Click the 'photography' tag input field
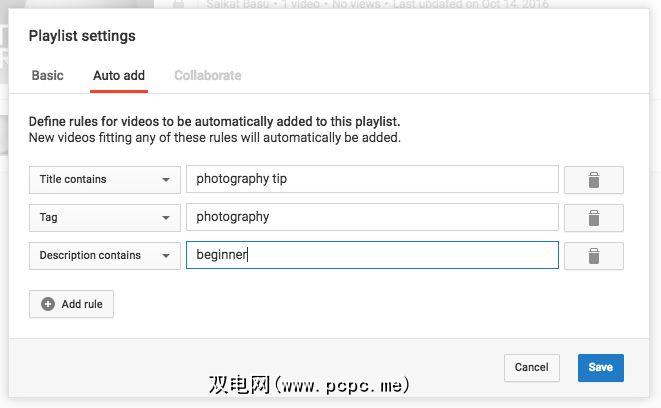The height and width of the screenshot is (408, 661). coord(372,218)
